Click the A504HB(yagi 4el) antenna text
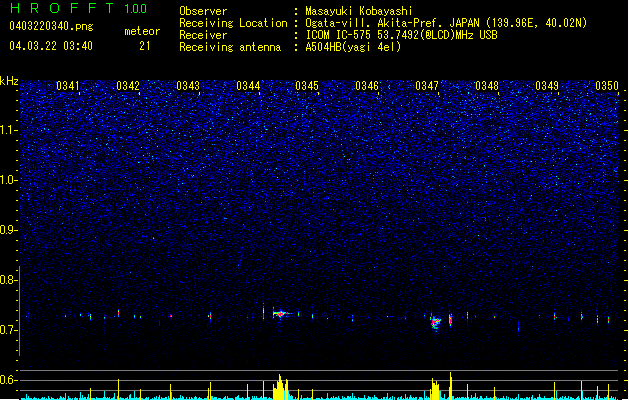 353,47
